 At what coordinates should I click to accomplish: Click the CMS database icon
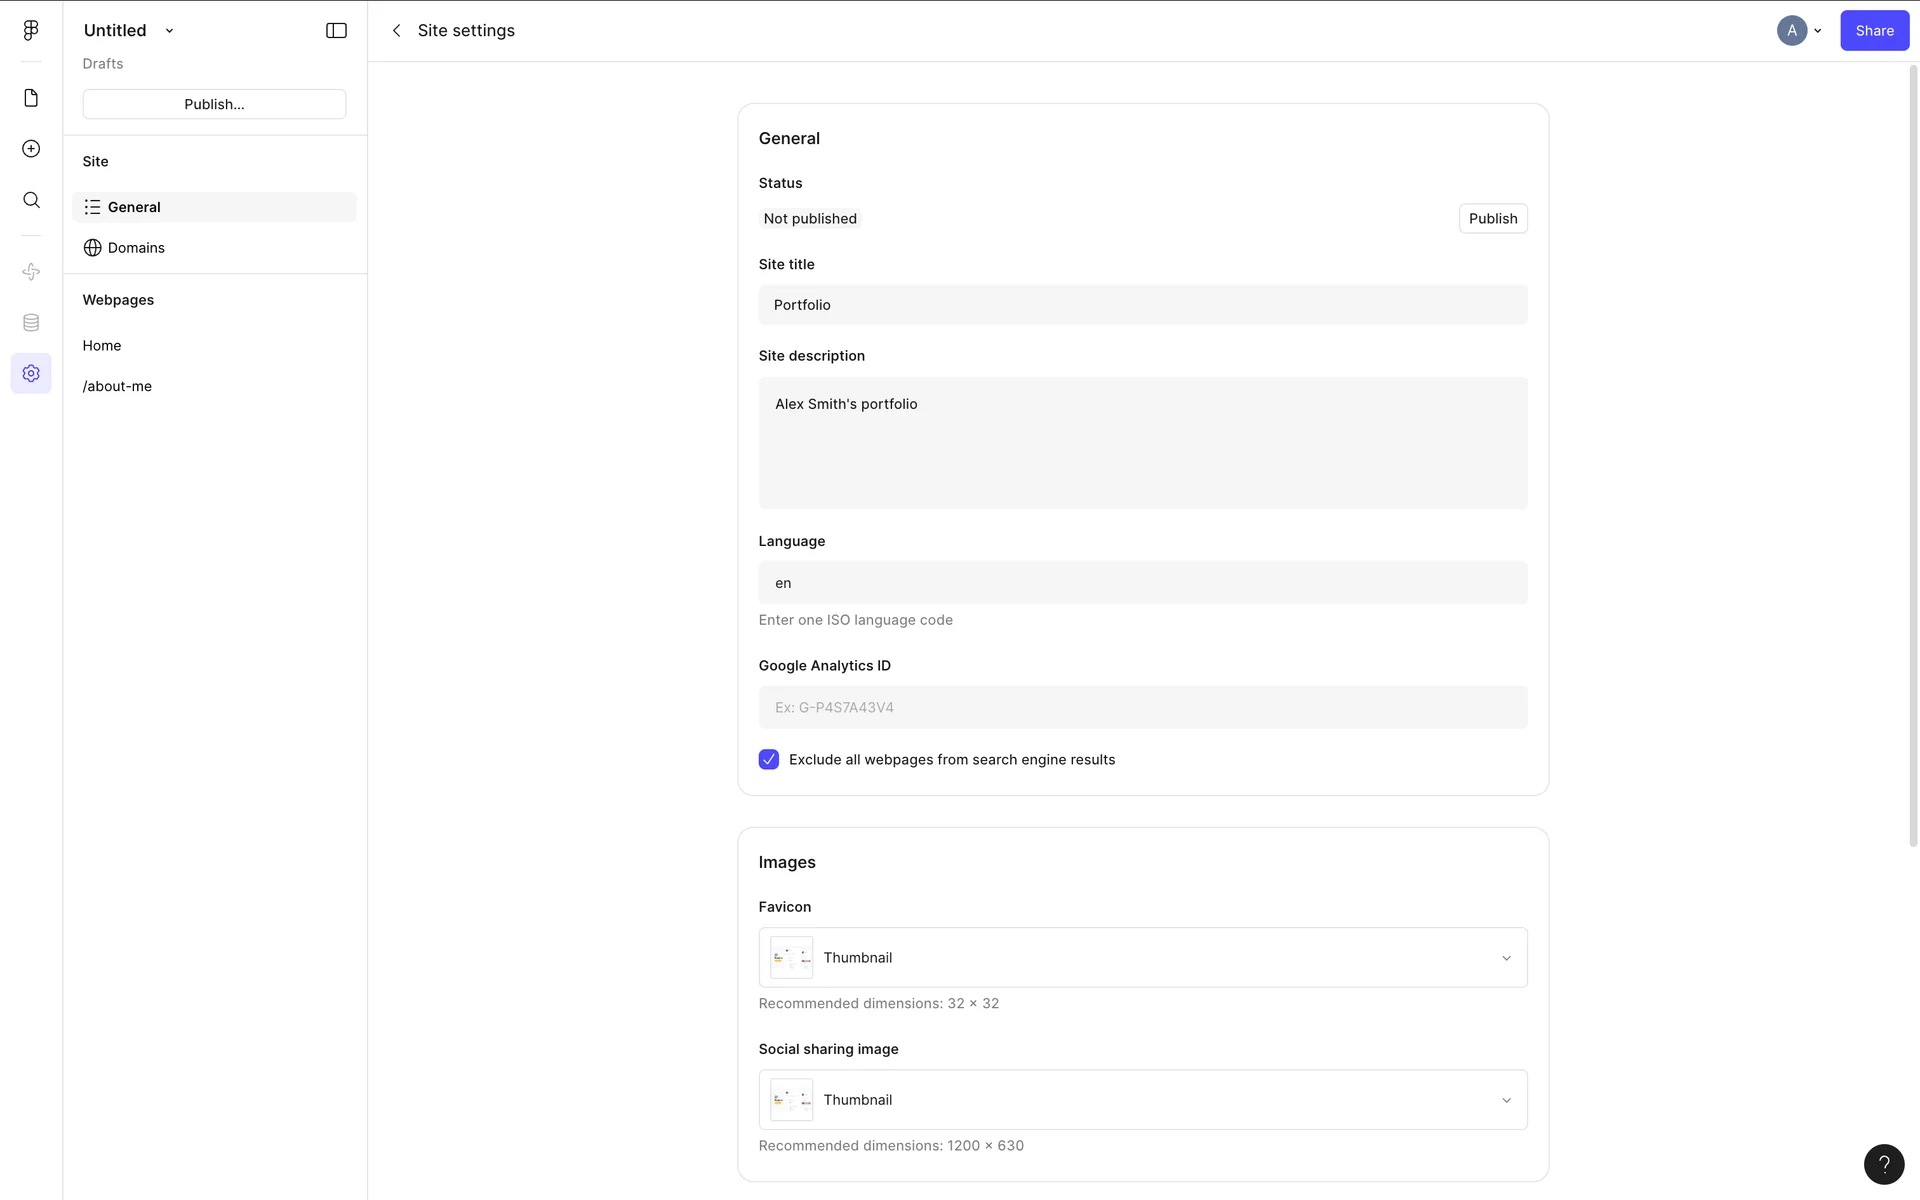point(31,323)
